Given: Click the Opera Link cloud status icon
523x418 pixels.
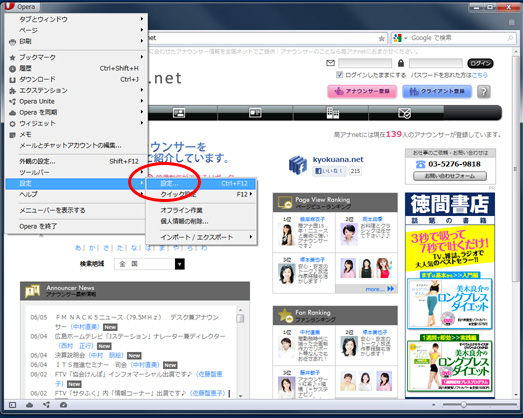Looking at the screenshot, I should pyautogui.click(x=29, y=405).
